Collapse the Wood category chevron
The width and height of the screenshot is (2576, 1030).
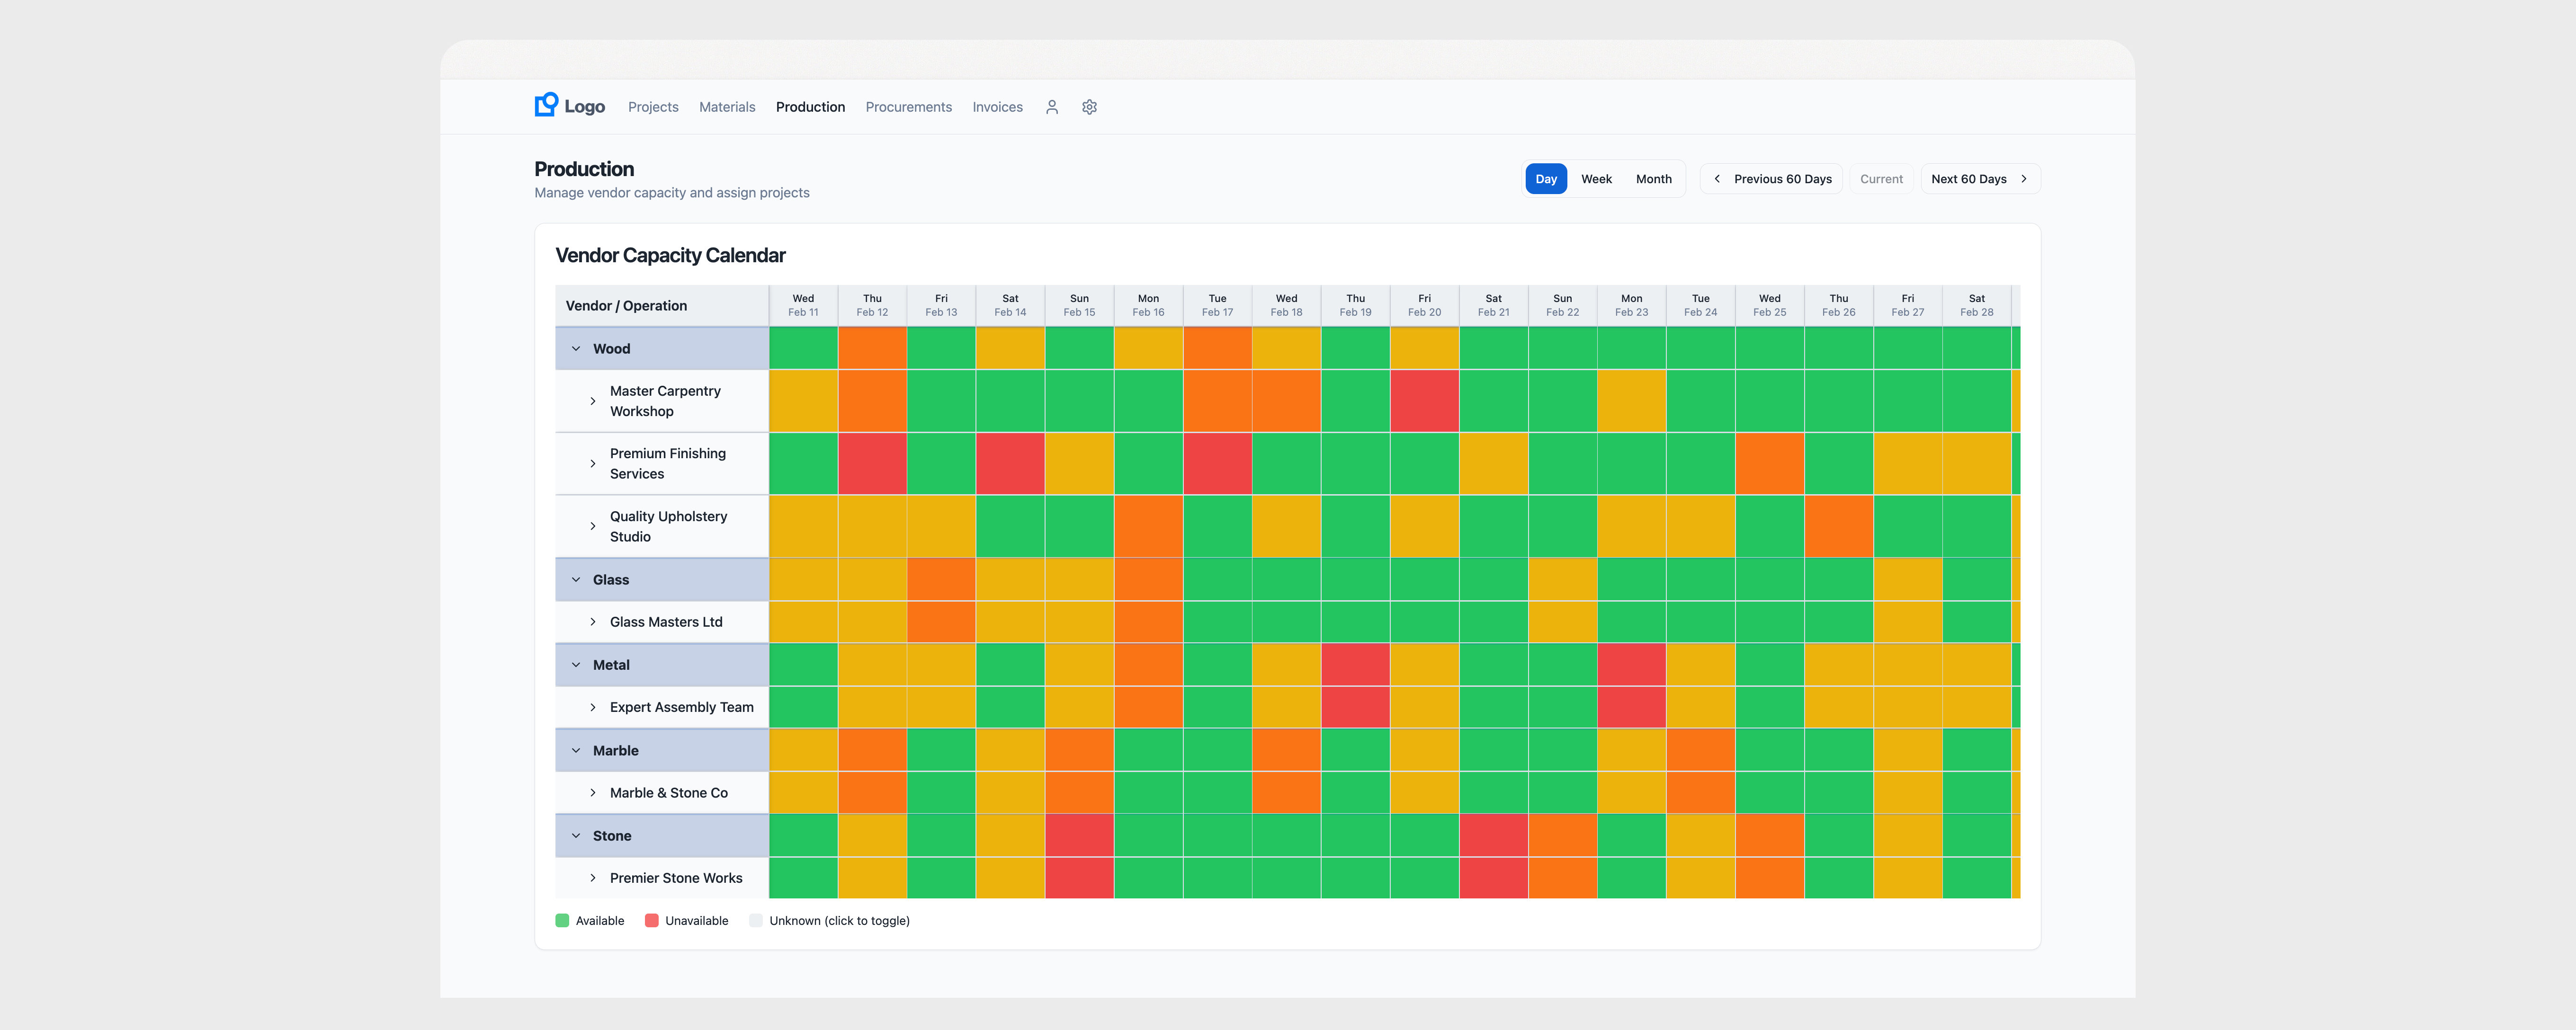pyautogui.click(x=576, y=349)
